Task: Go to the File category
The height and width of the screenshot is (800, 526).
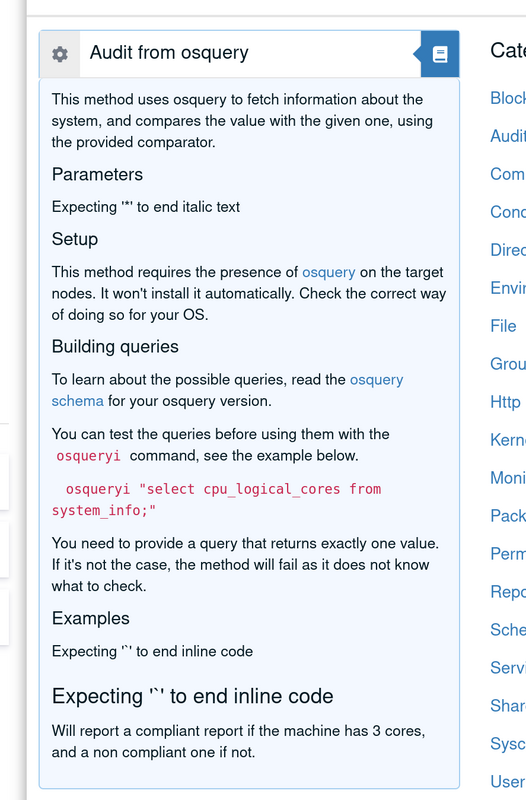Action: click(x=503, y=326)
